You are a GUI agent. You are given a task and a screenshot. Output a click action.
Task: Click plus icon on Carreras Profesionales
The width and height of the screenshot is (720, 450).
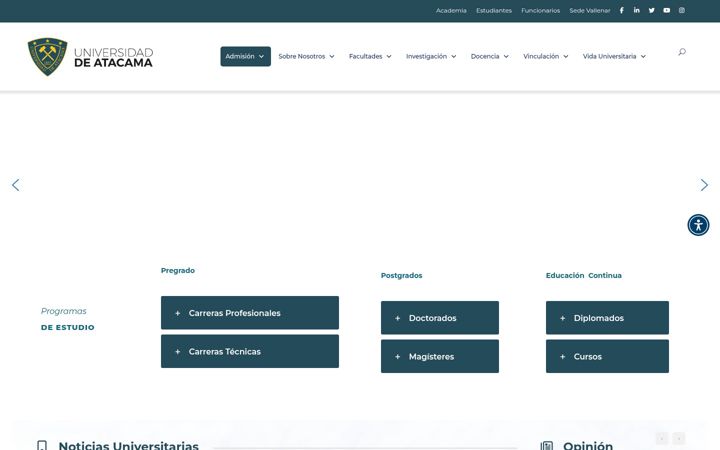click(178, 313)
